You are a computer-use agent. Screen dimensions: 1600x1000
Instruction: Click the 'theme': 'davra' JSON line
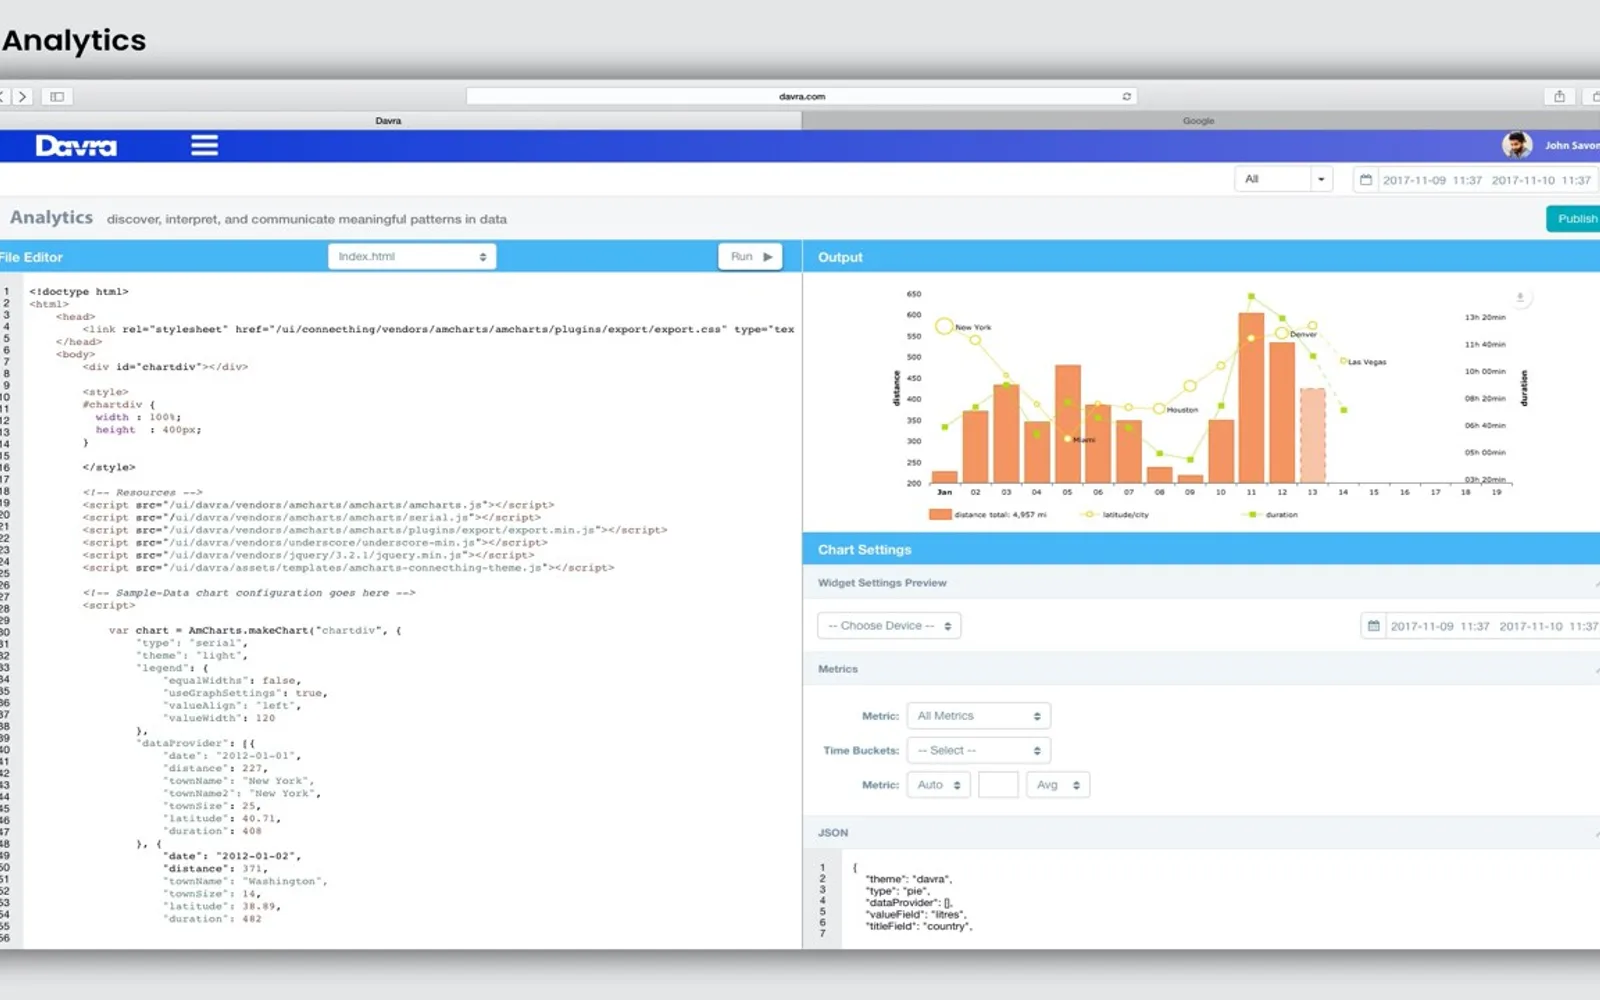909,879
